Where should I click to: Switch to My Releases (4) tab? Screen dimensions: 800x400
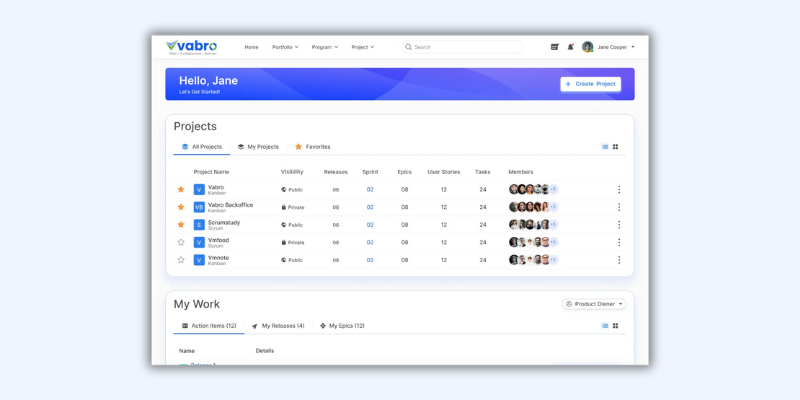coord(278,326)
